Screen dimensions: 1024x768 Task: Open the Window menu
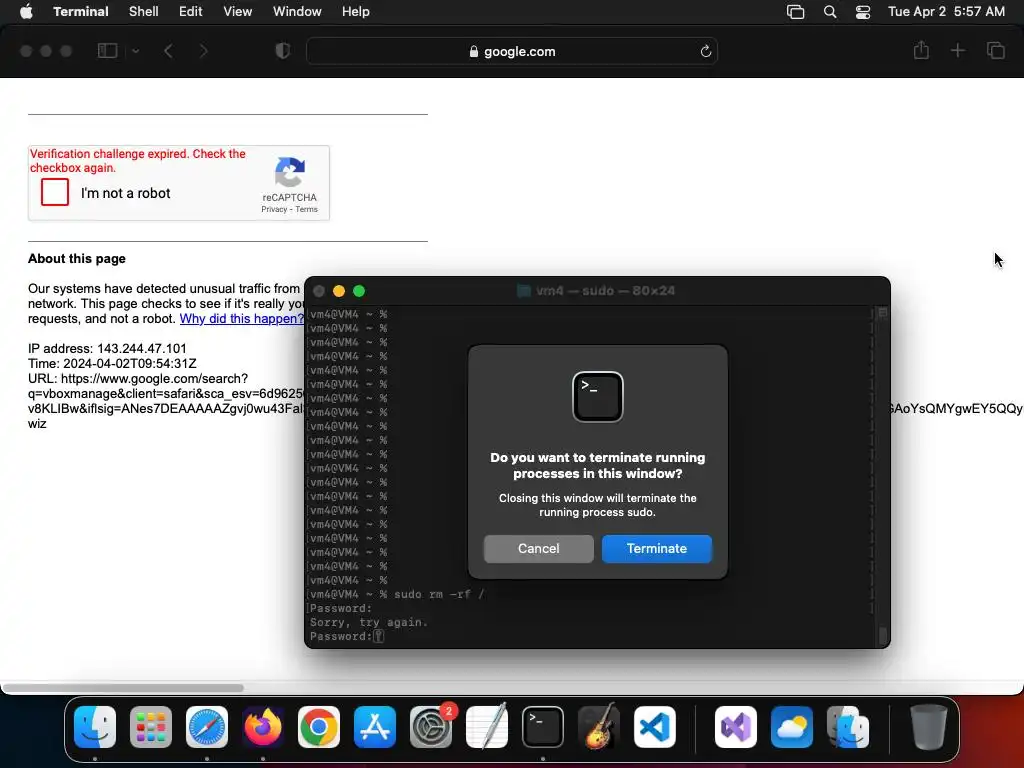[x=296, y=12]
